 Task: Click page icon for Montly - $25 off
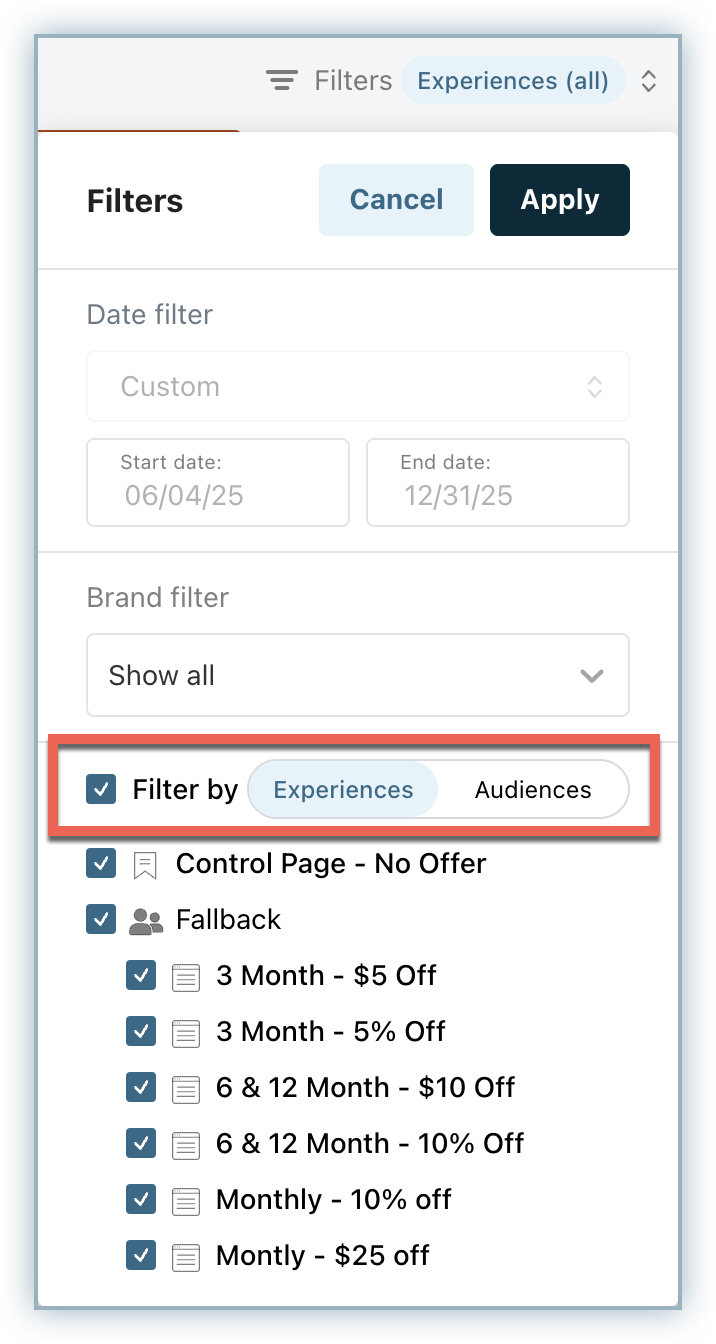click(186, 1255)
